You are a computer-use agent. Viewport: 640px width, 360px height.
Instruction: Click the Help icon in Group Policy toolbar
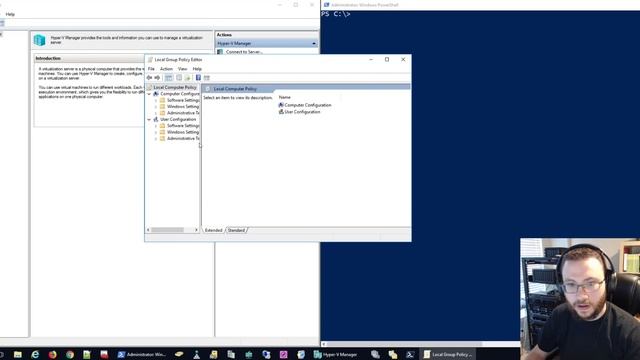click(x=198, y=78)
